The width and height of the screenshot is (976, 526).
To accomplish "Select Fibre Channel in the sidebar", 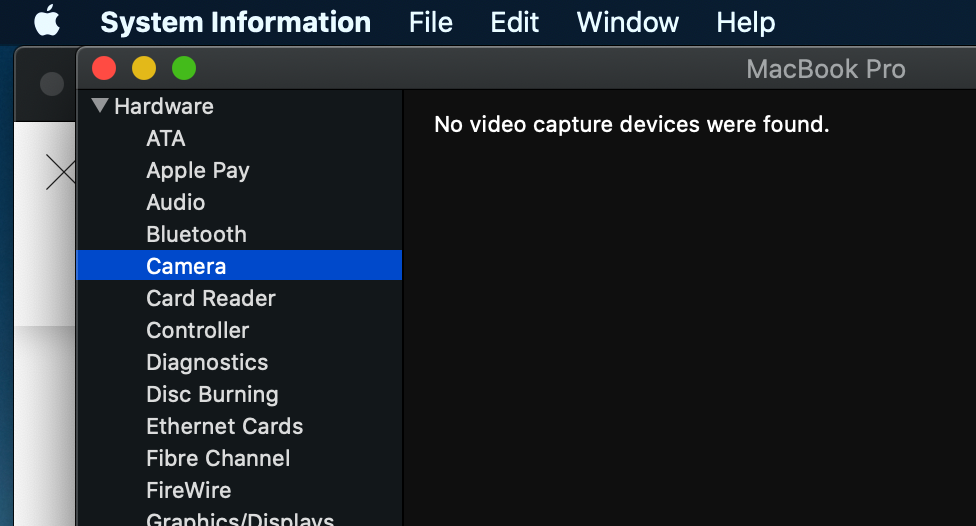I will coord(218,458).
